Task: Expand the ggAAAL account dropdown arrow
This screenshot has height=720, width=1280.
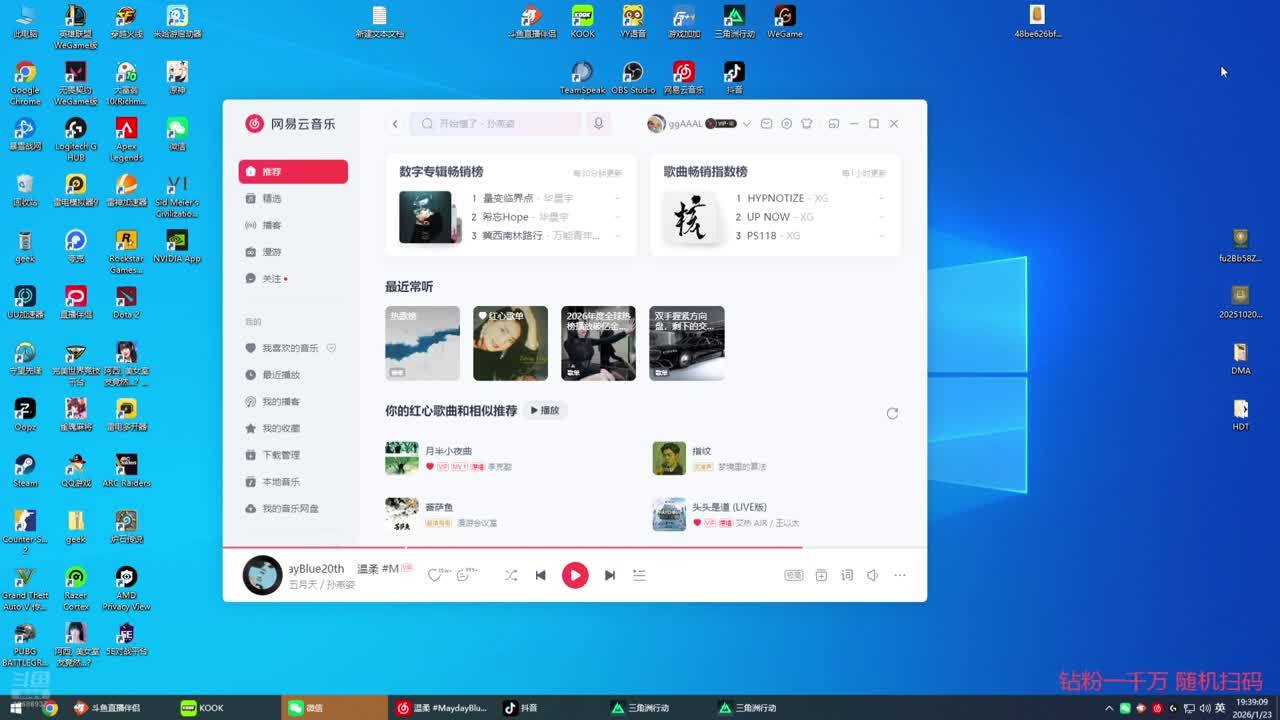Action: pyautogui.click(x=746, y=124)
